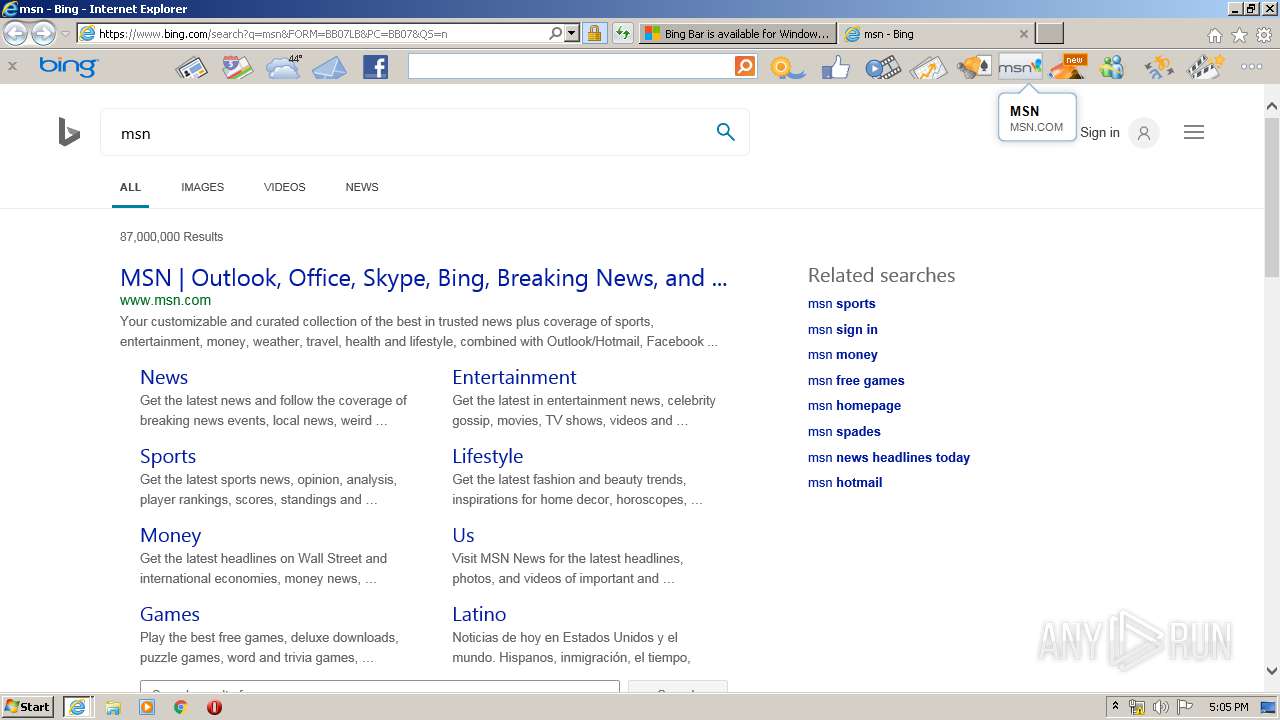This screenshot has height=720, width=1280.
Task: Open the Videos film icon in the Bing Bar
Action: click(882, 68)
